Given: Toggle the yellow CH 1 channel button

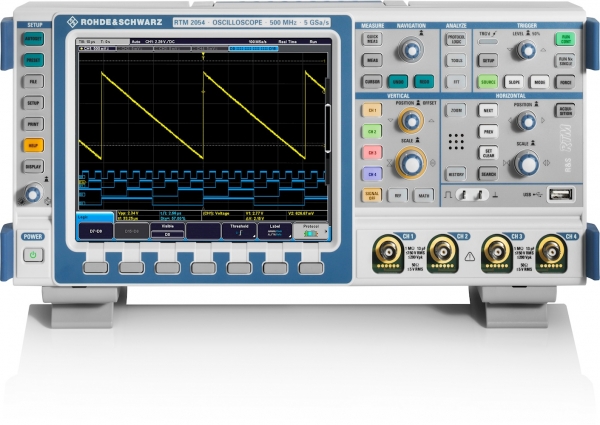Looking at the screenshot, I should (x=372, y=110).
